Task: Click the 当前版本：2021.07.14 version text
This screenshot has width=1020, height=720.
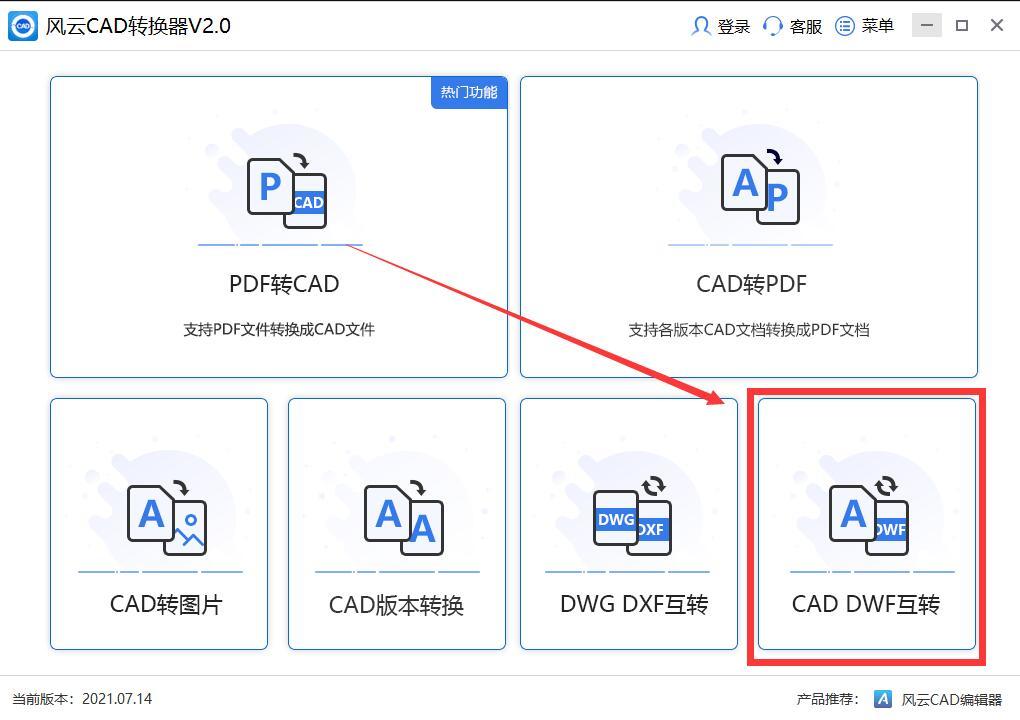Action: [82, 699]
